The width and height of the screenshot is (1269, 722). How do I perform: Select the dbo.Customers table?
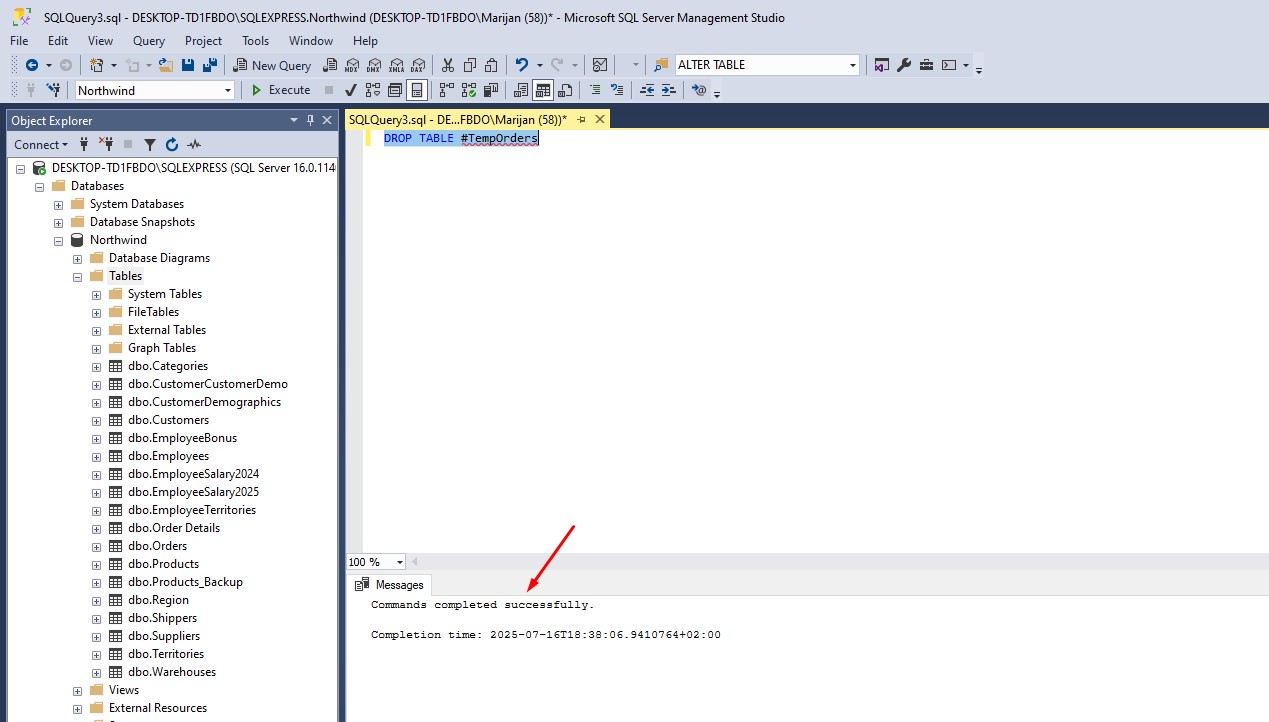point(168,420)
